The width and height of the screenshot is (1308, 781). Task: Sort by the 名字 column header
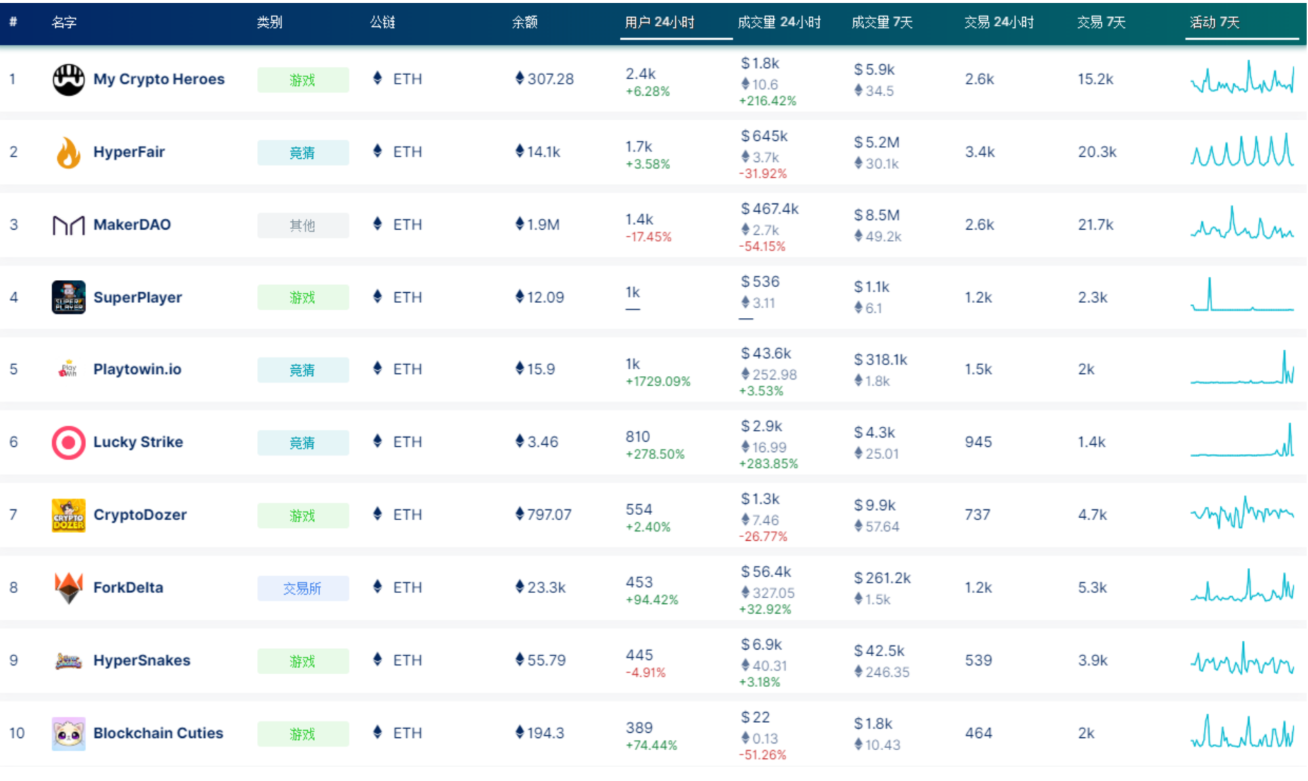pos(65,22)
